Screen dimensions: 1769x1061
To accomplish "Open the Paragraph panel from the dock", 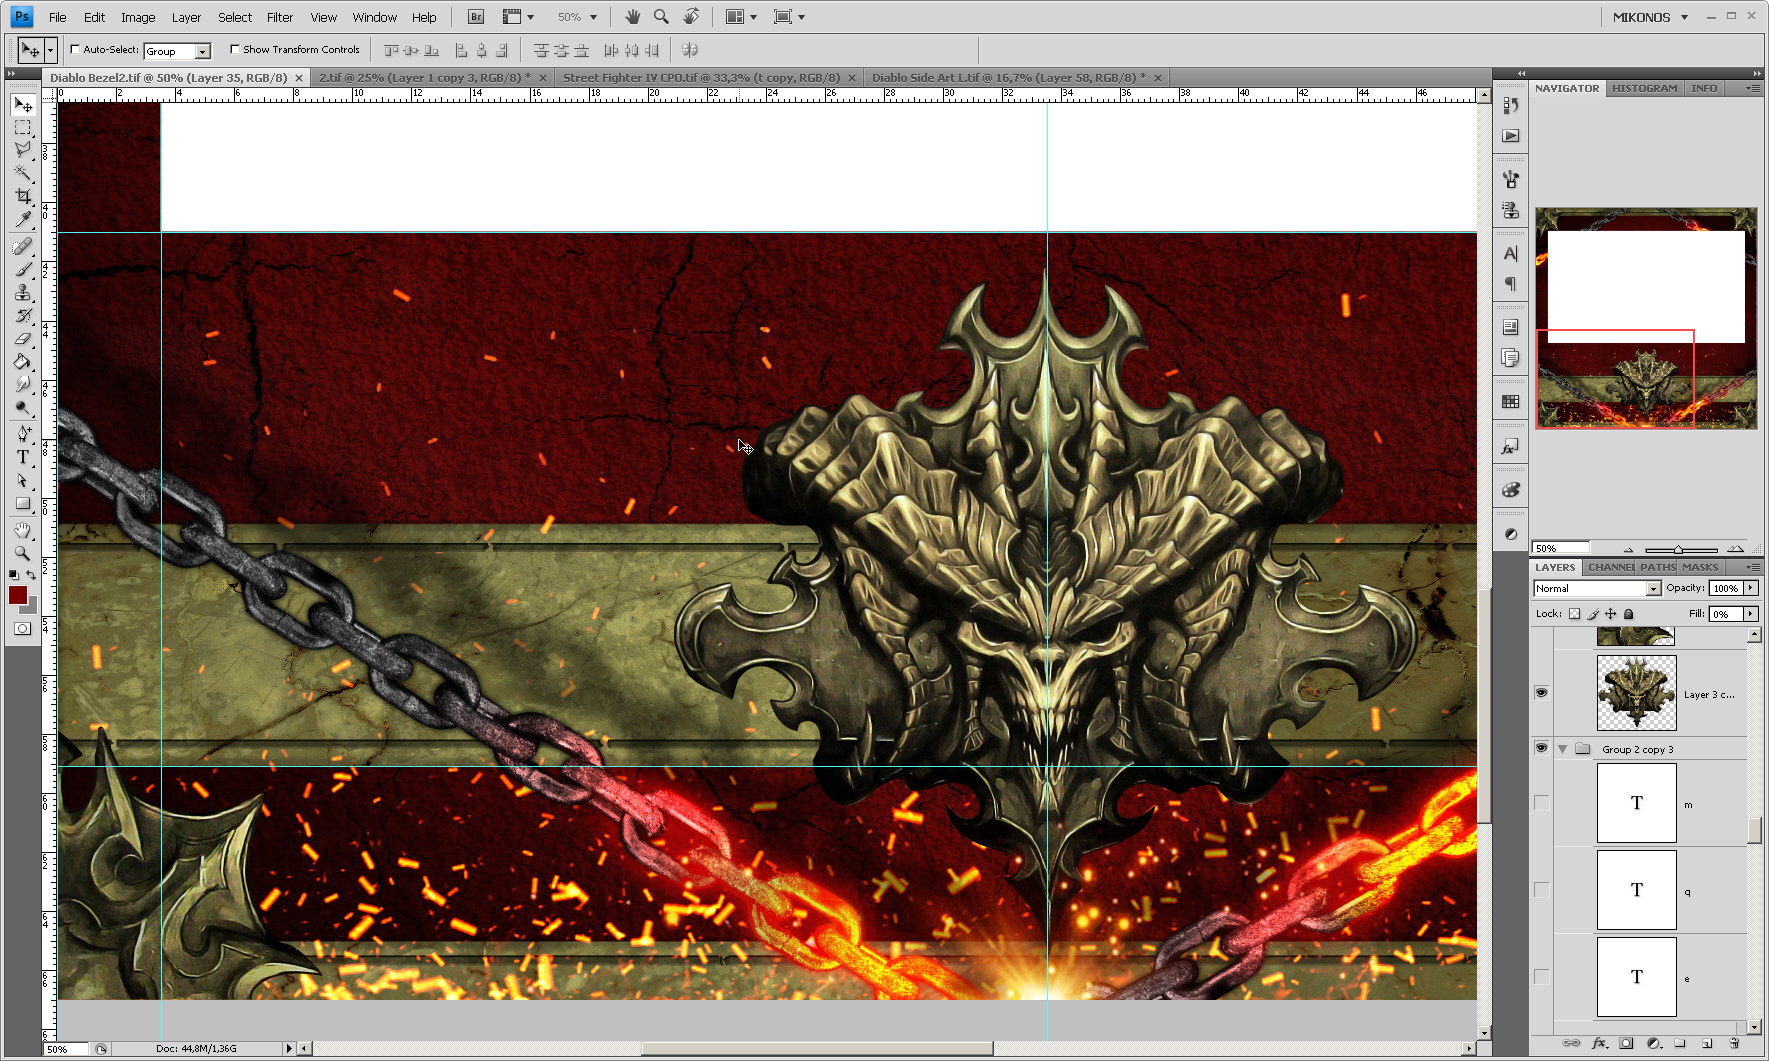I will click(1511, 284).
